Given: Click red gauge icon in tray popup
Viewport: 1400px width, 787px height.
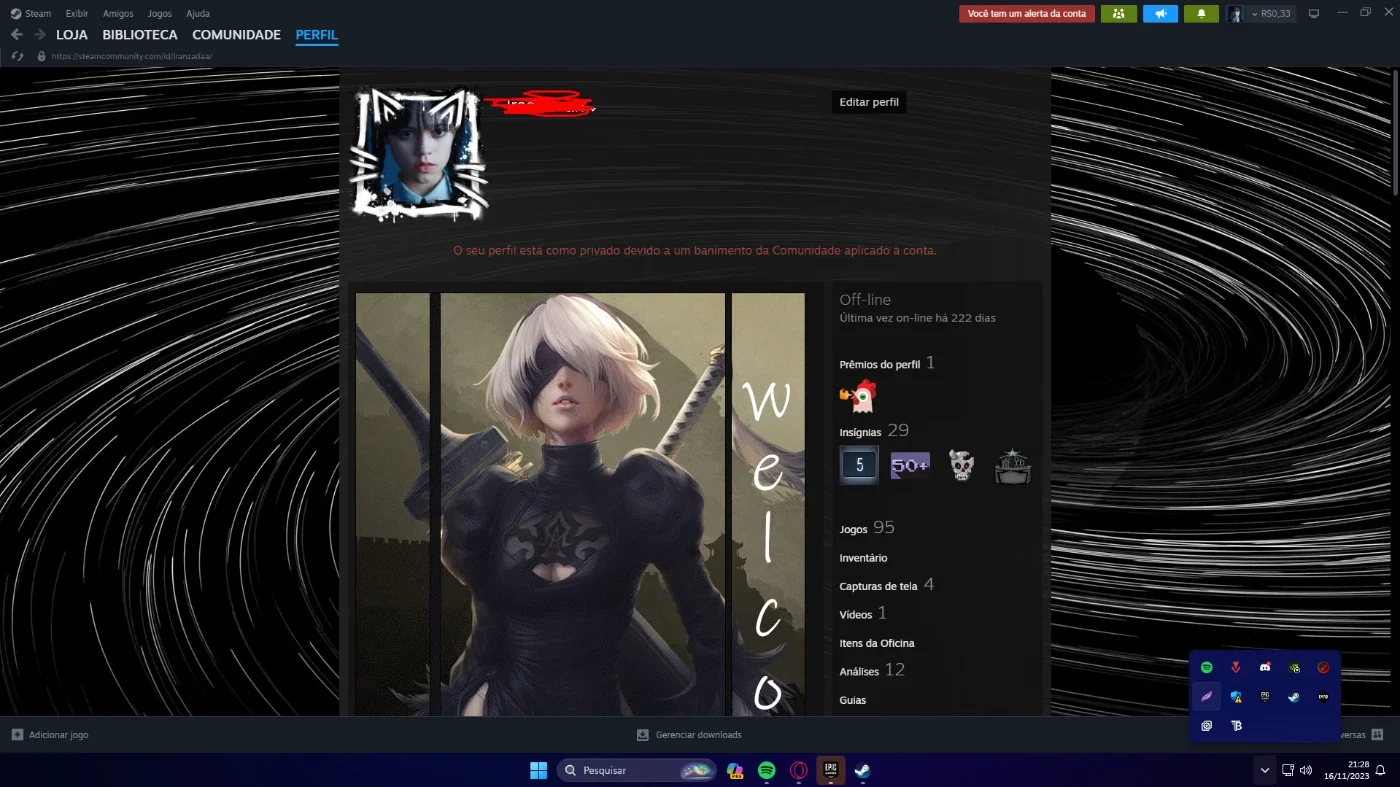Looking at the screenshot, I should [1323, 667].
